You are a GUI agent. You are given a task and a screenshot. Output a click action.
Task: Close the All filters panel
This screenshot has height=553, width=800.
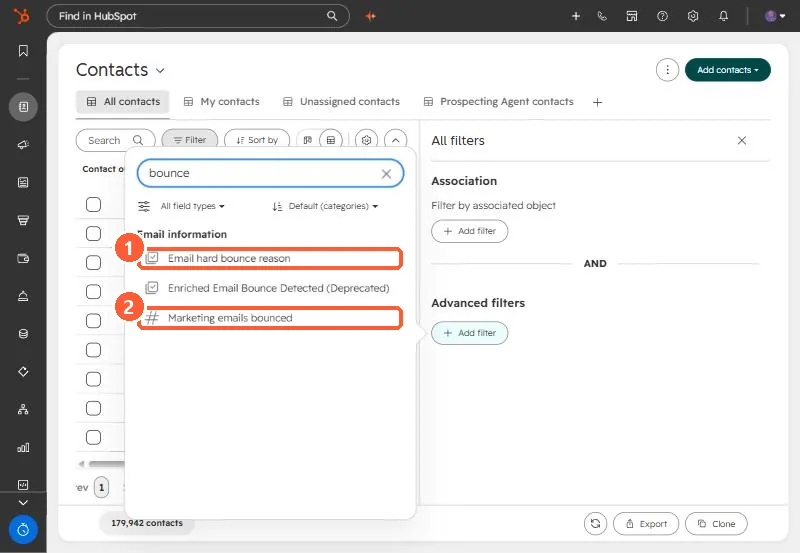click(x=742, y=140)
